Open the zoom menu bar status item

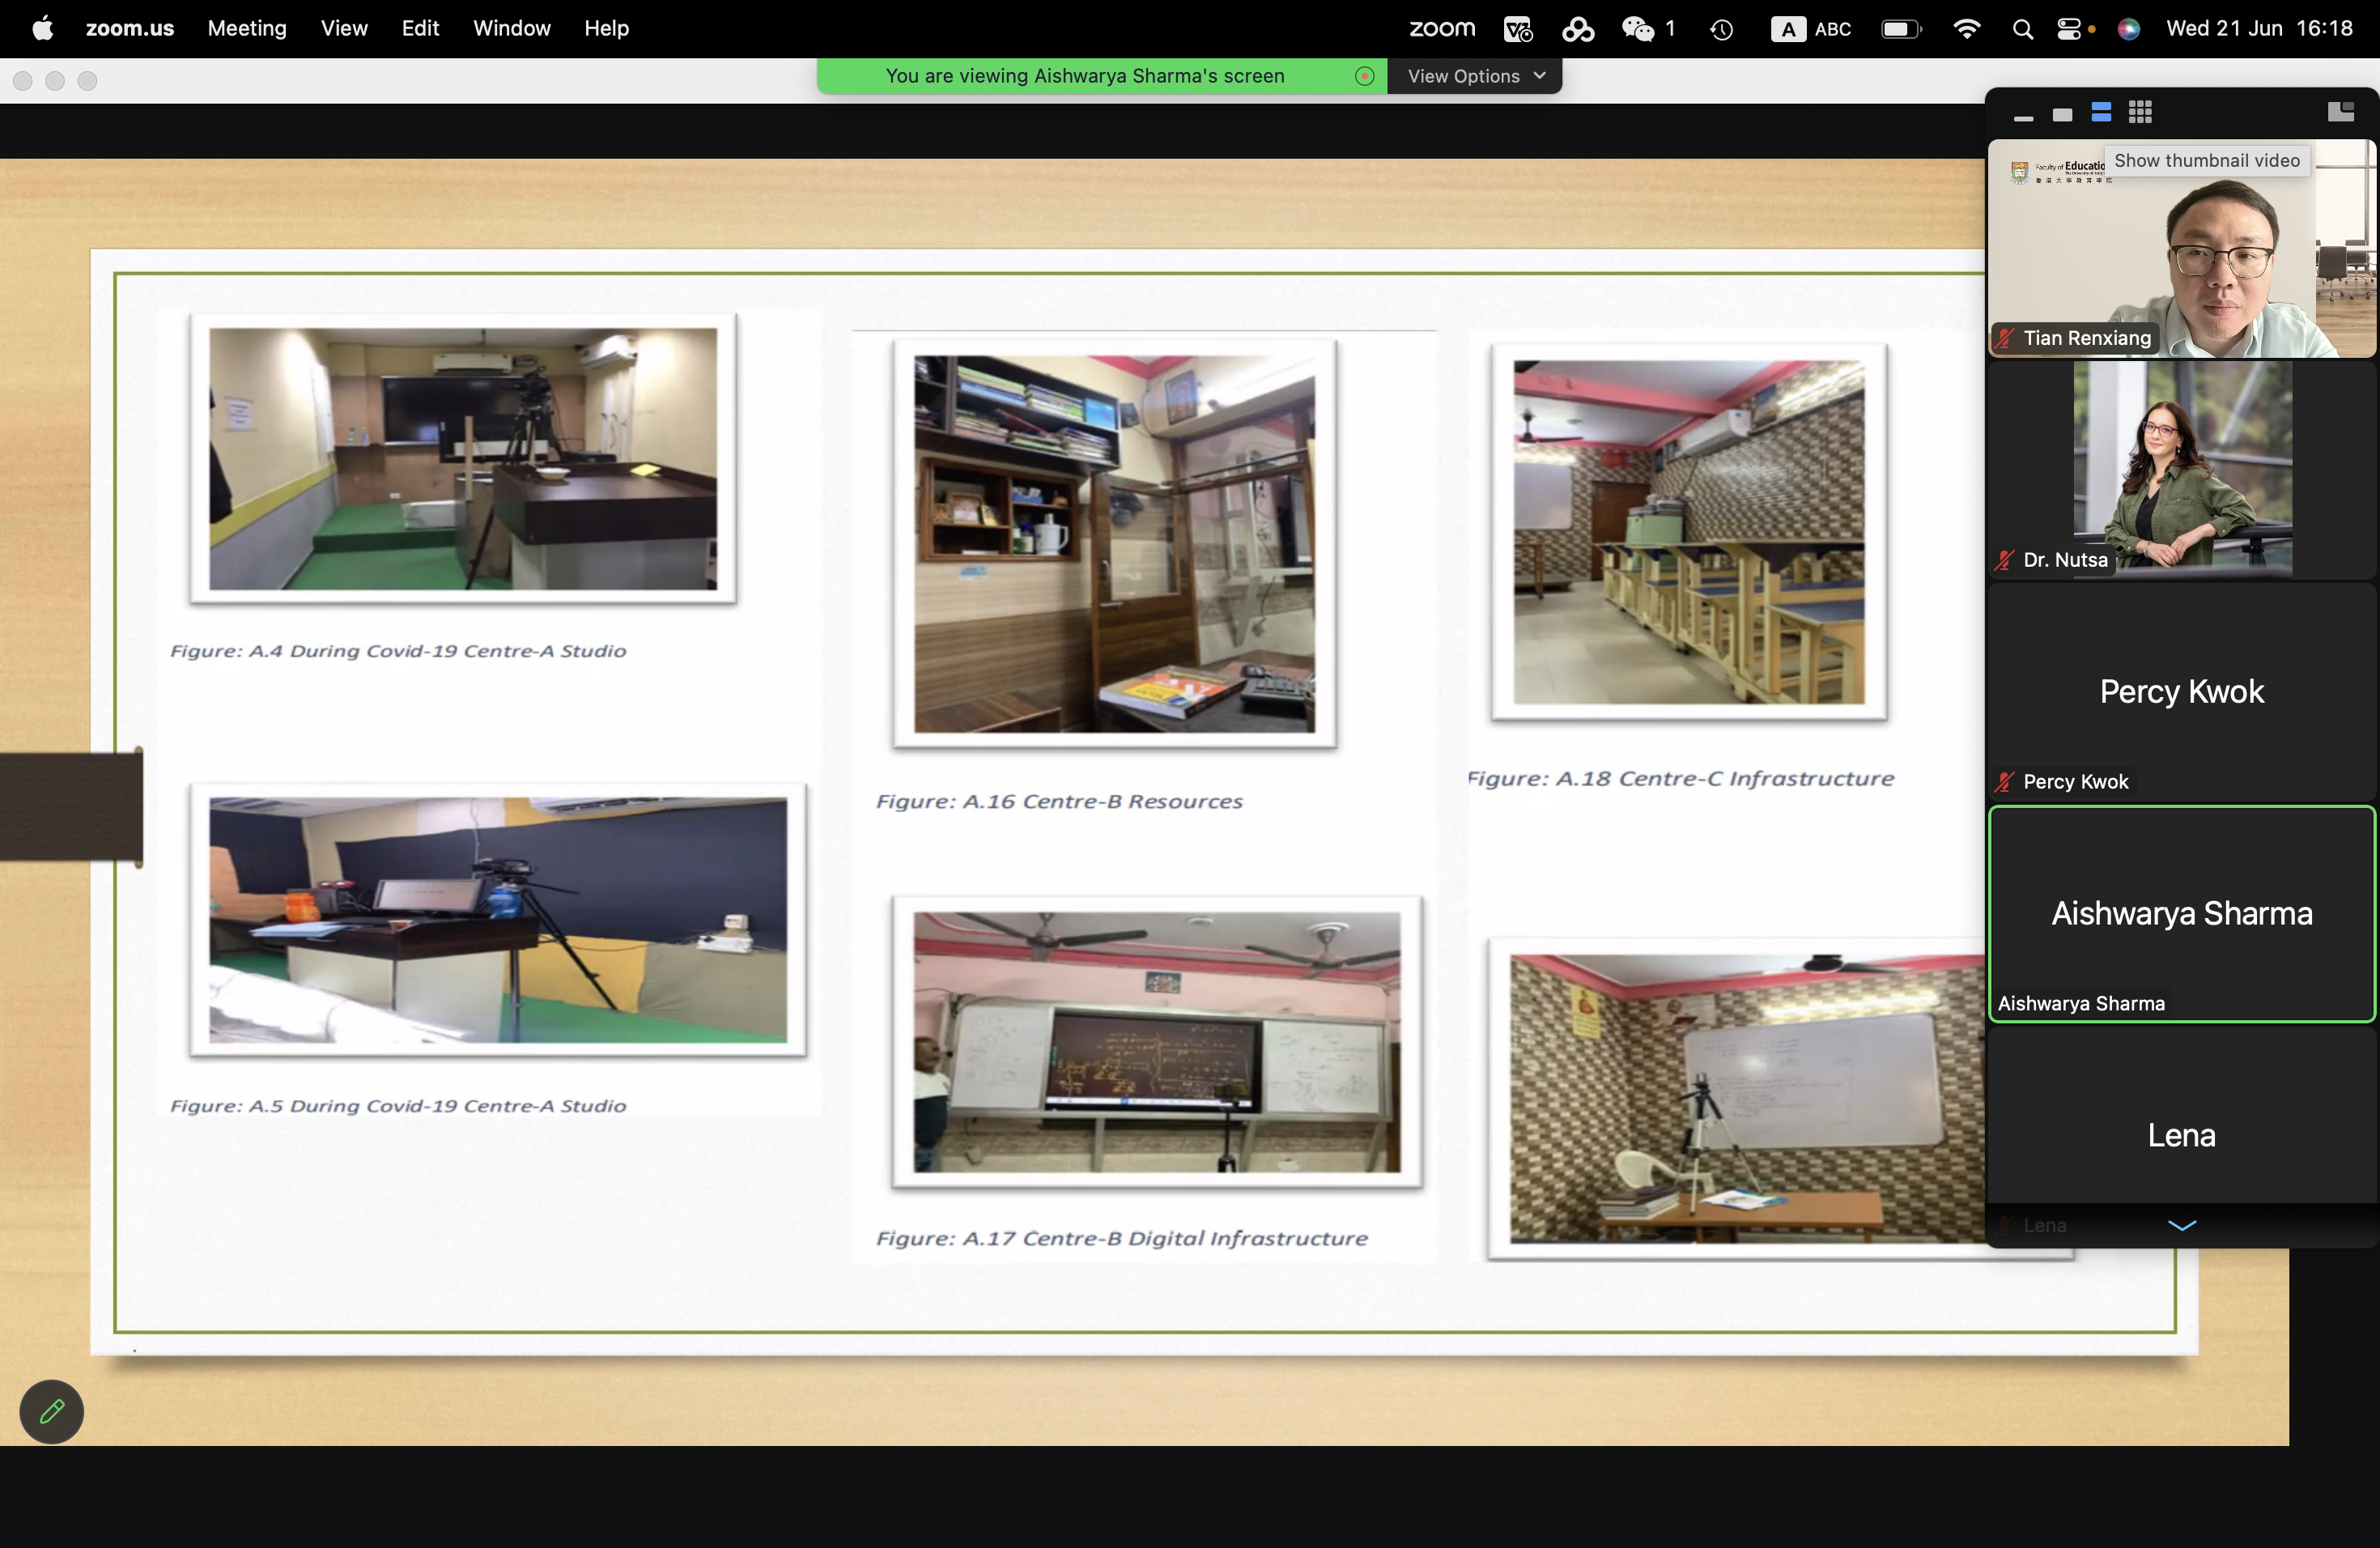[1441, 28]
